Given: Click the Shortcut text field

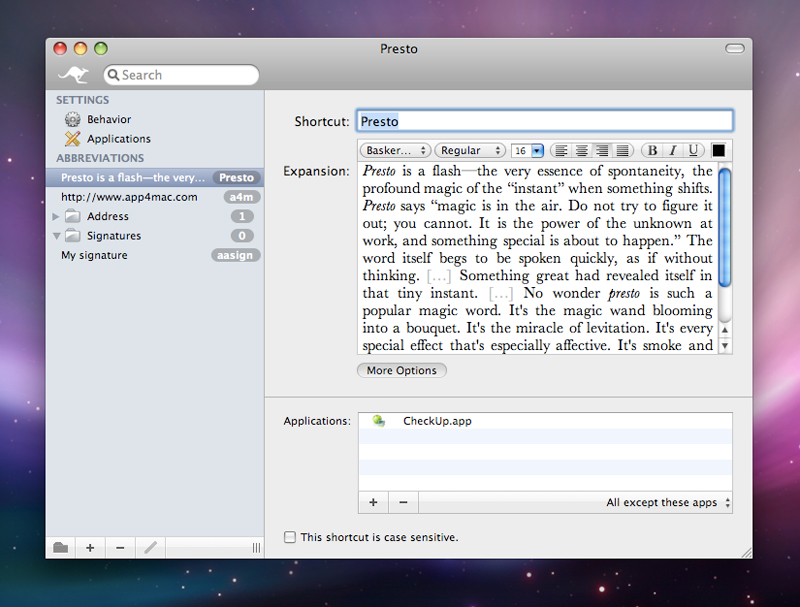Looking at the screenshot, I should [545, 121].
